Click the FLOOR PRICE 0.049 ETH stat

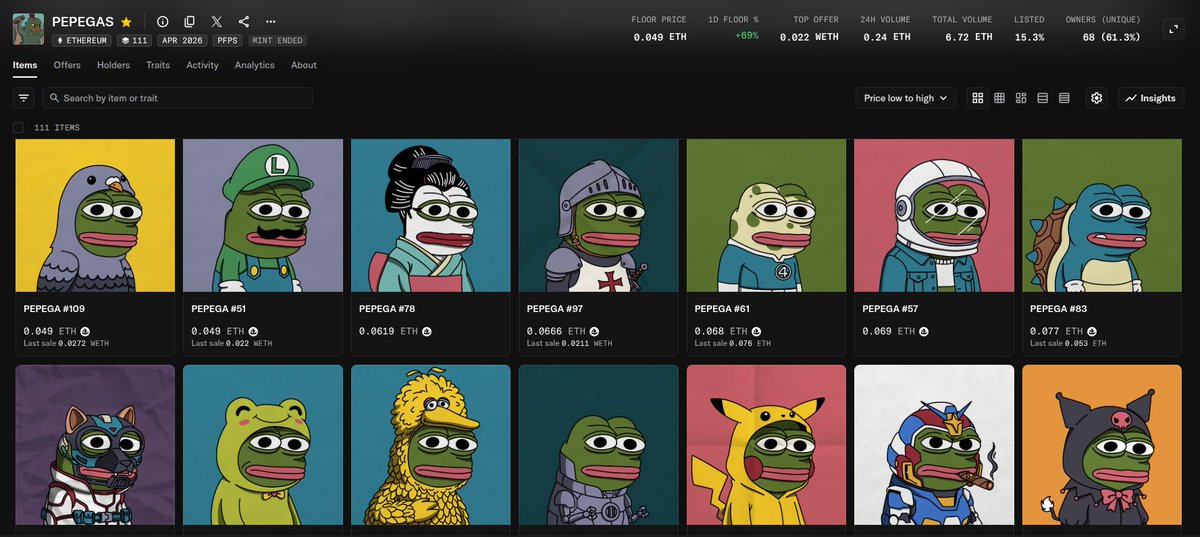click(659, 28)
